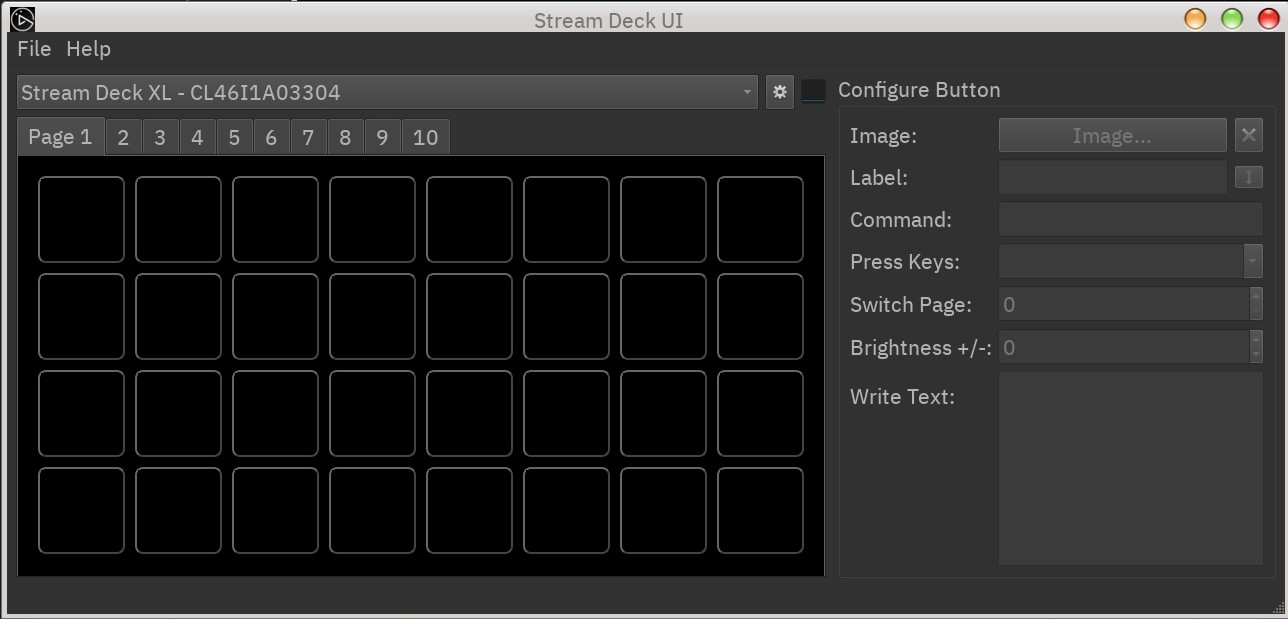Select the top-left deck key

[81, 219]
